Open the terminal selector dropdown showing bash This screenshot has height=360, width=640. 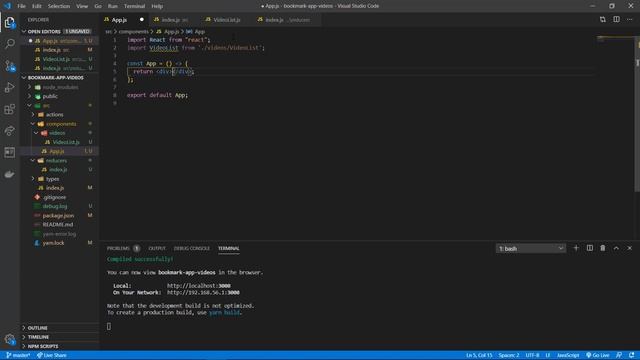click(x=531, y=249)
